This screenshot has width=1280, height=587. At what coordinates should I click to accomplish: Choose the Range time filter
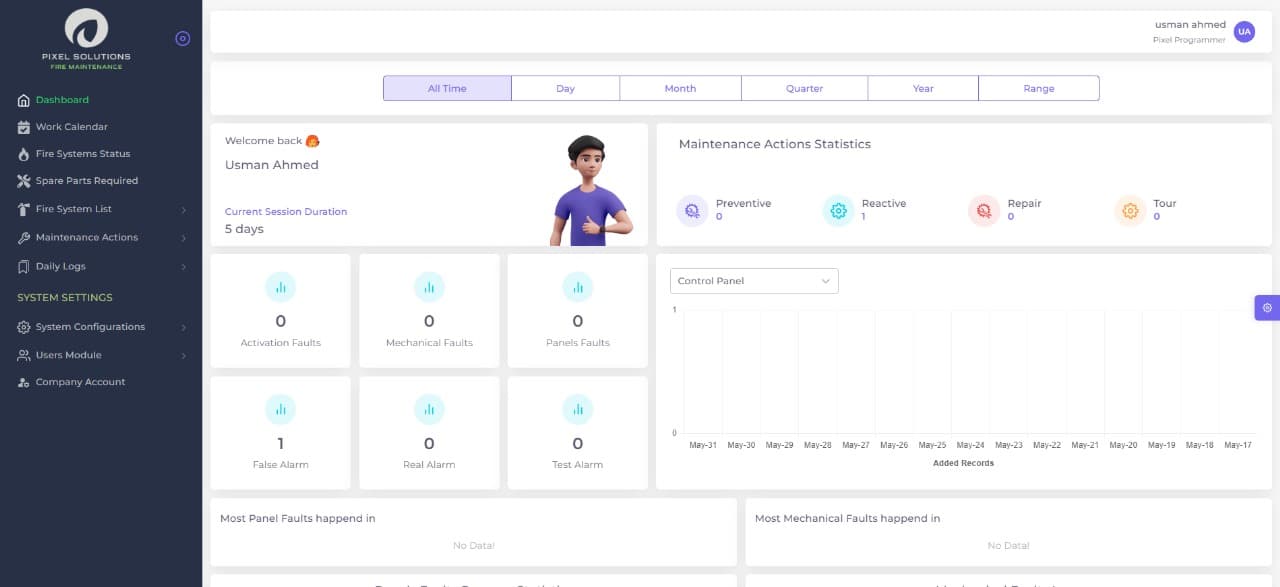pyautogui.click(x=1038, y=89)
